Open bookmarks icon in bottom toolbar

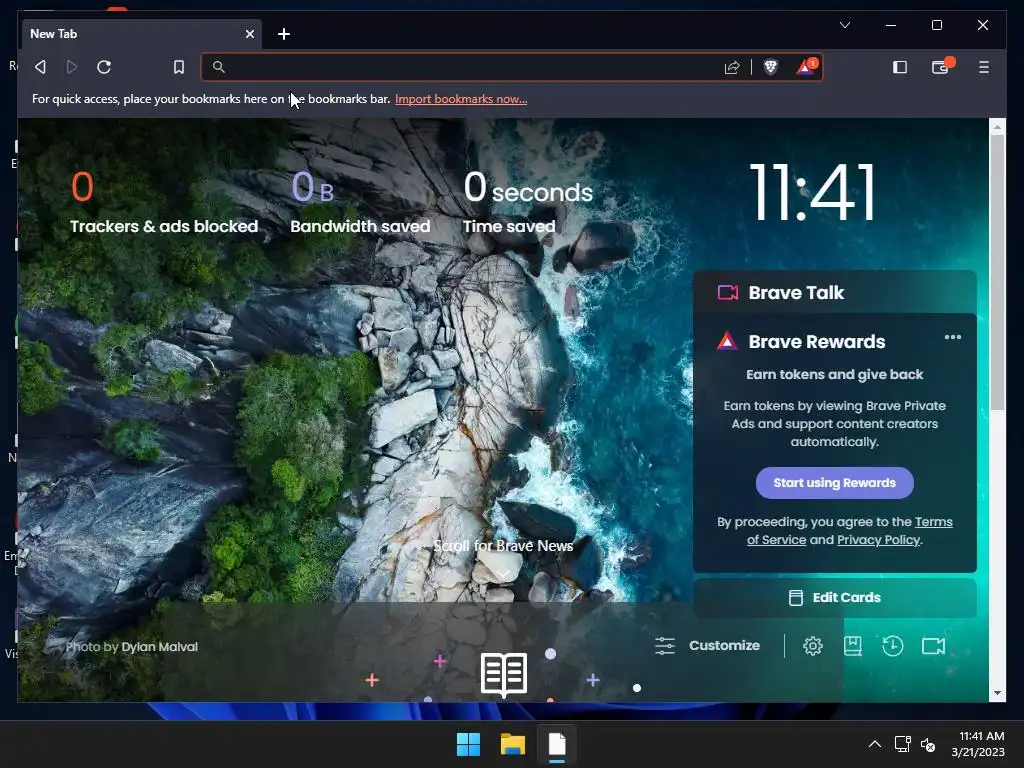(853, 646)
